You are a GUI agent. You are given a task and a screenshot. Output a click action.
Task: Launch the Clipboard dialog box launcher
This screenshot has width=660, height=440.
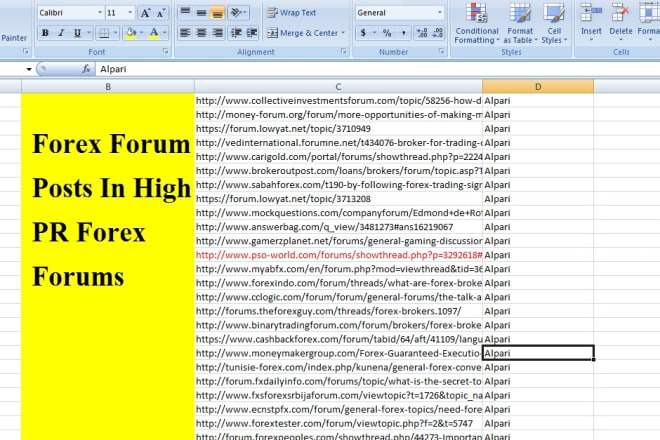coord(26,51)
